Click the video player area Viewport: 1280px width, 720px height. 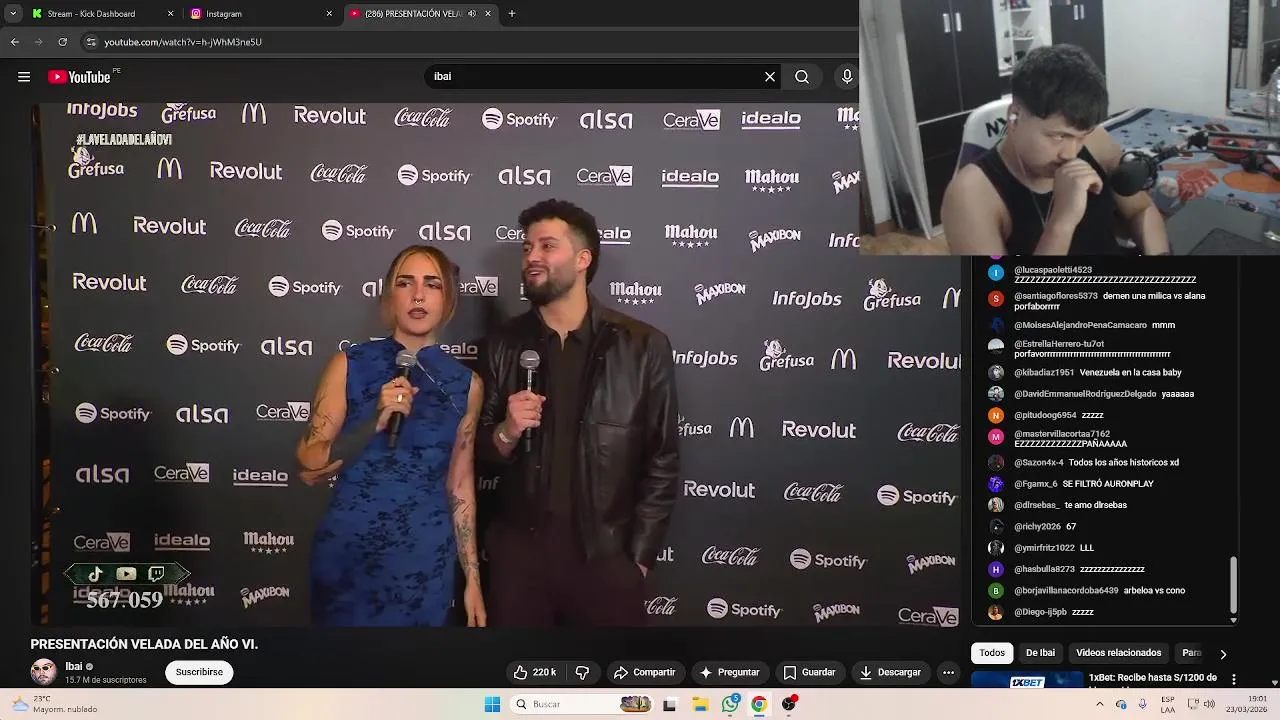[x=495, y=364]
